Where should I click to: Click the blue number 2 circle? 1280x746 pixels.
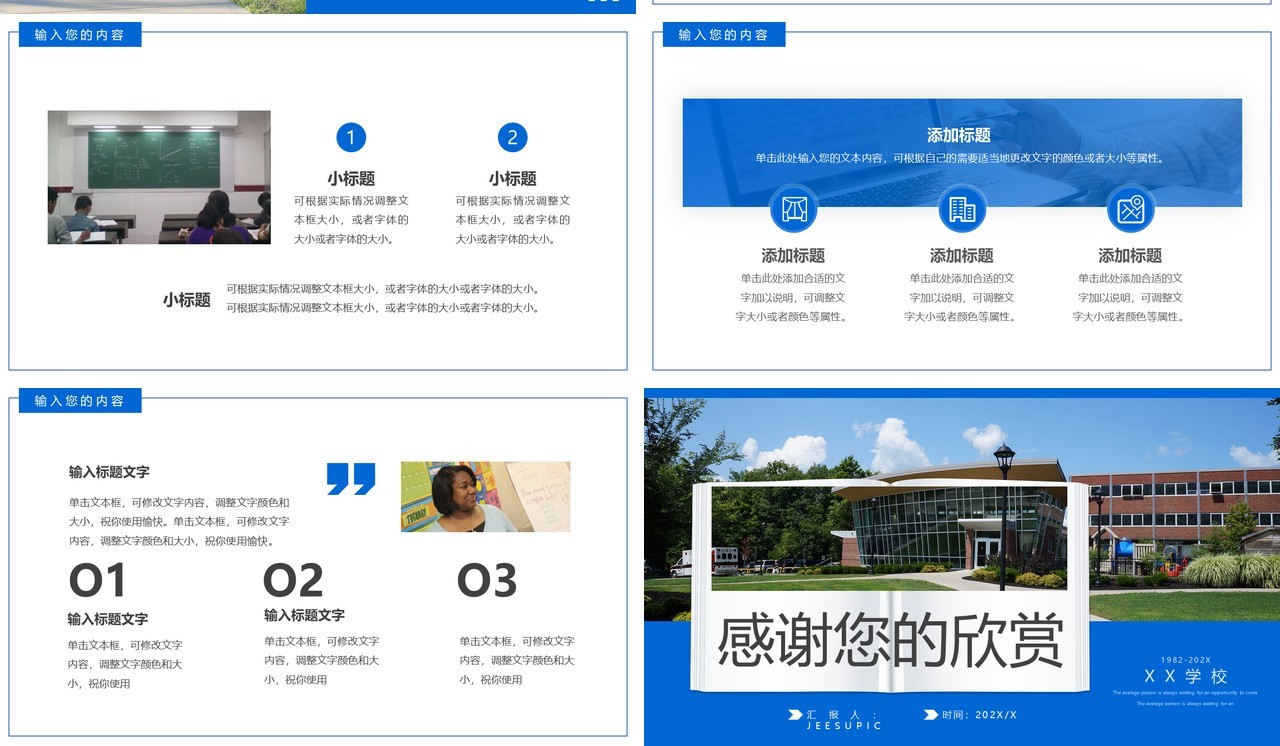[x=513, y=137]
